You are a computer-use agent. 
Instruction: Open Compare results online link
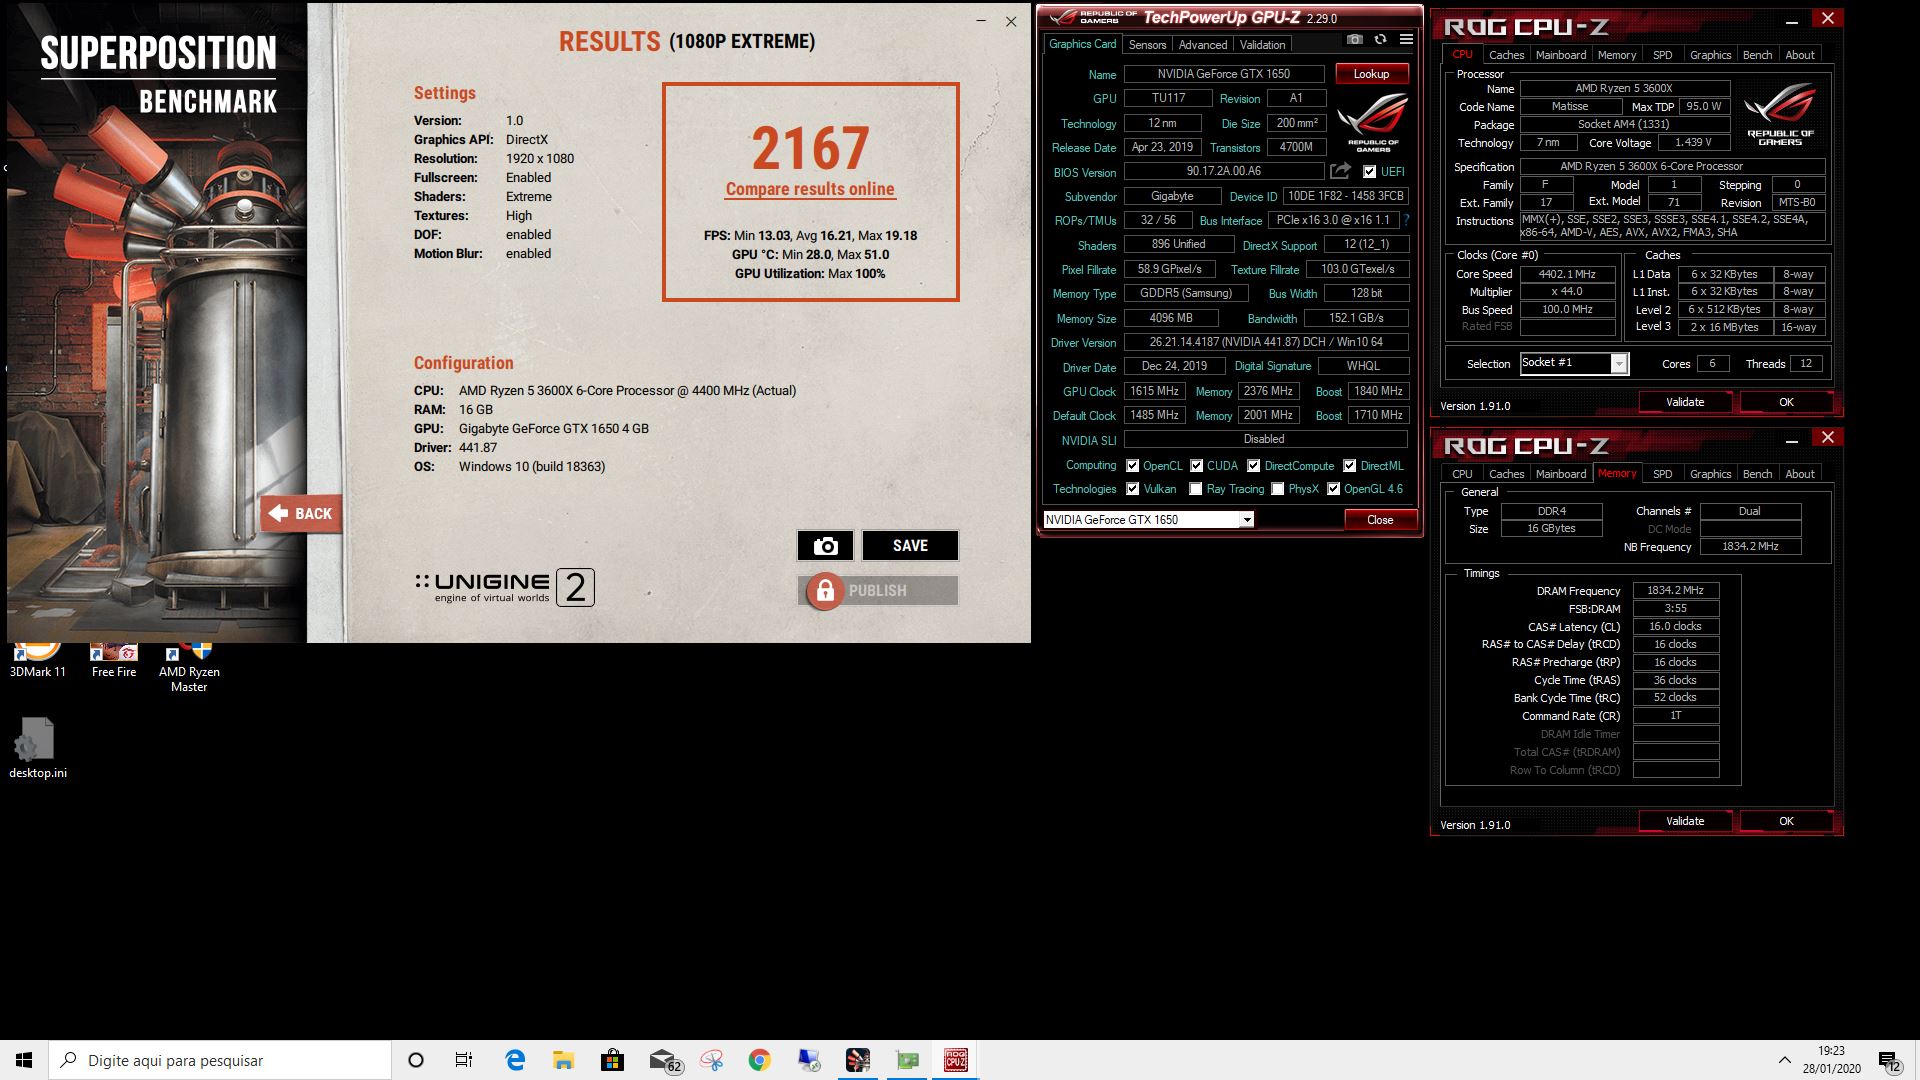tap(810, 189)
